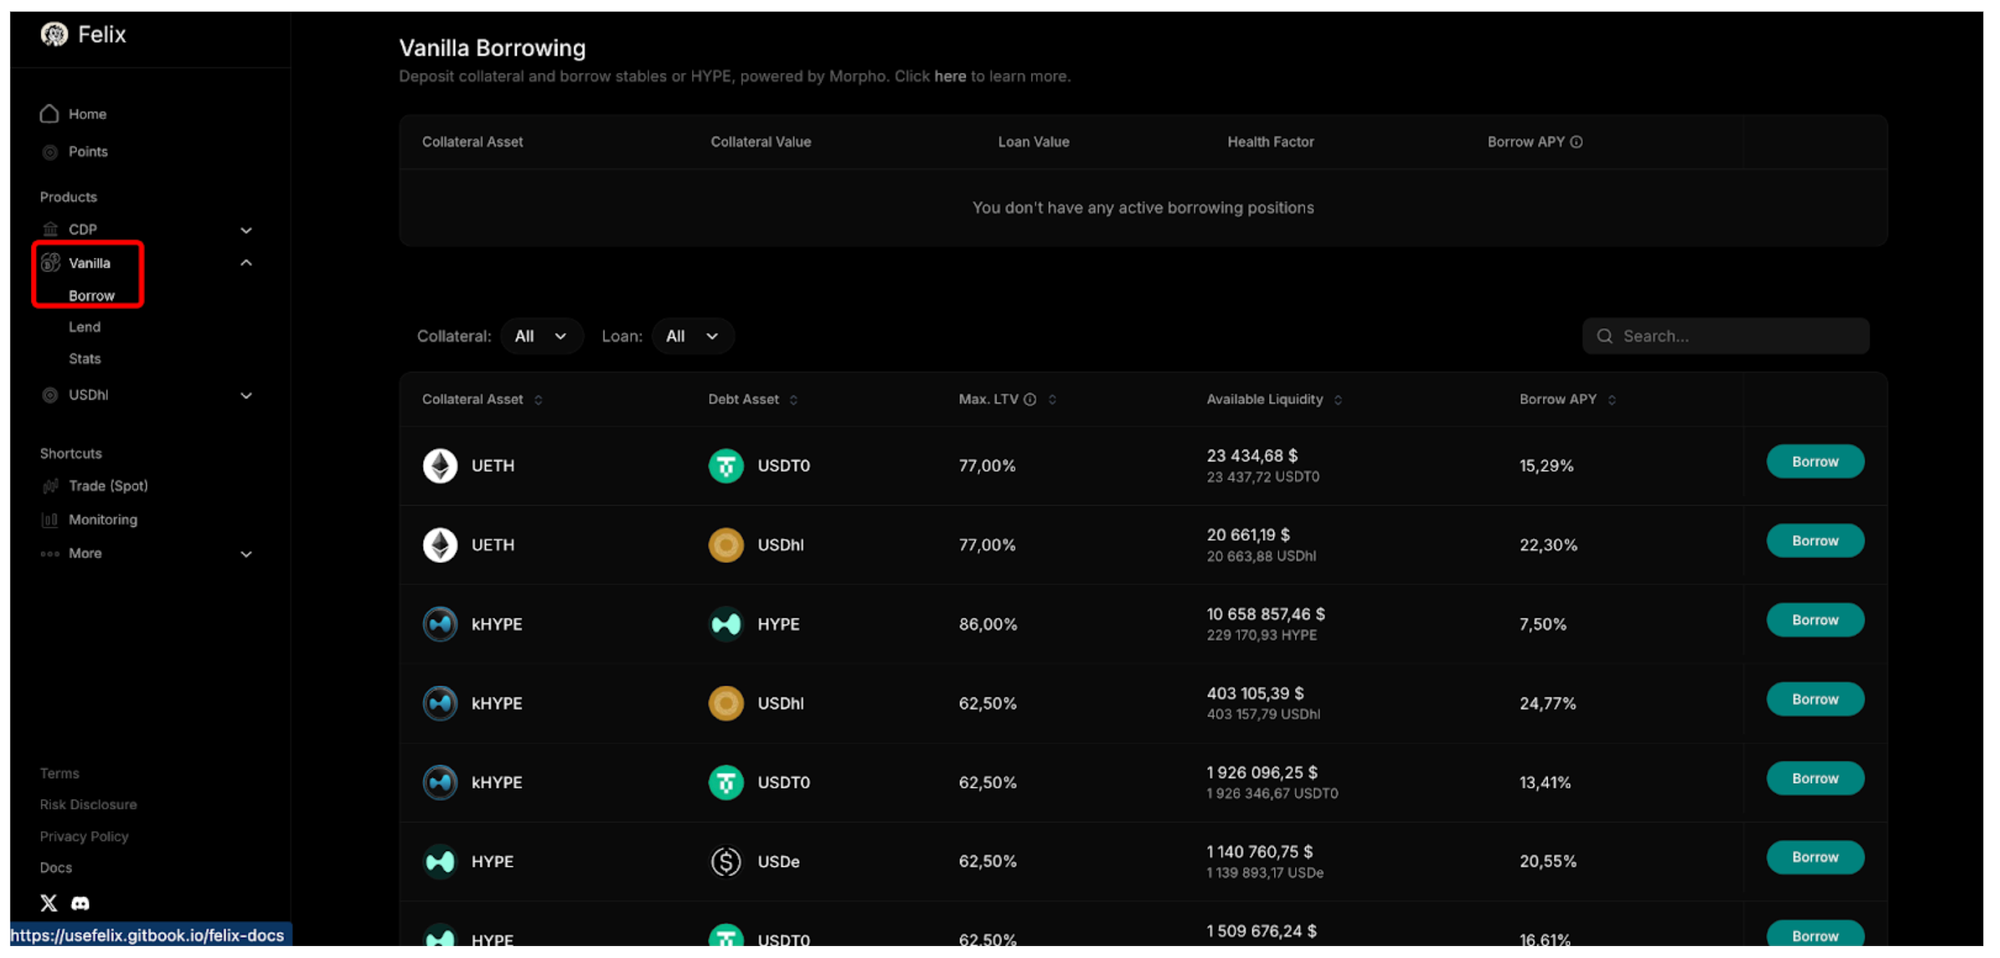Viewport: 2000px width, 958px height.
Task: Click the Borrow APY info icon in positions header
Action: coord(1577,142)
